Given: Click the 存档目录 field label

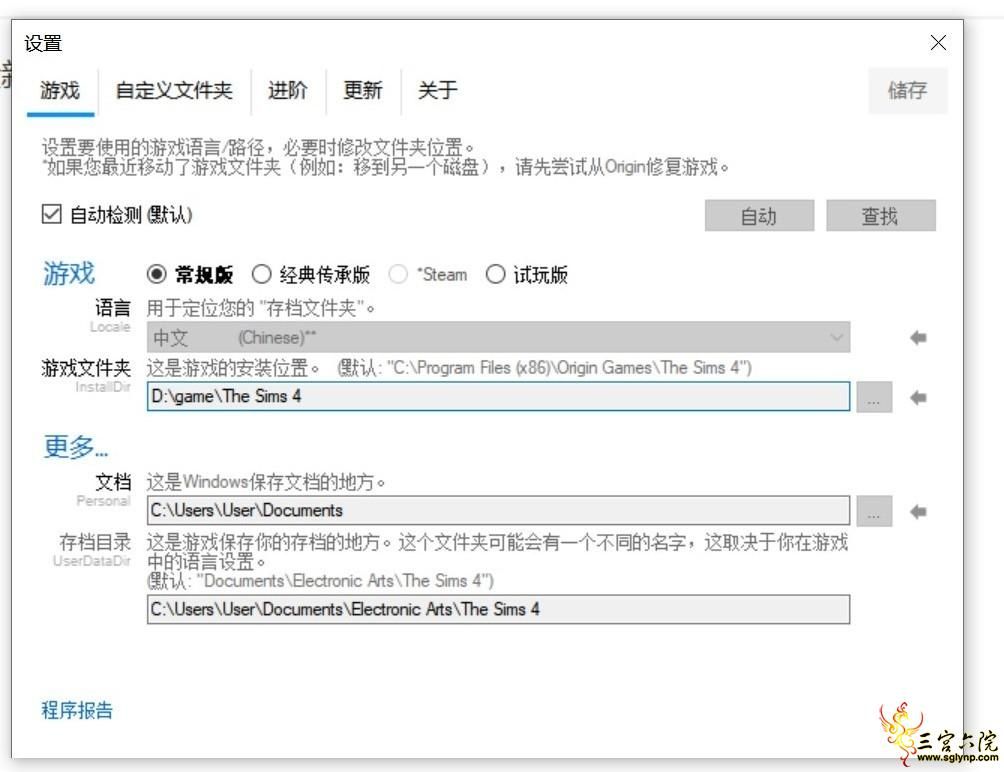Looking at the screenshot, I should pos(95,542).
